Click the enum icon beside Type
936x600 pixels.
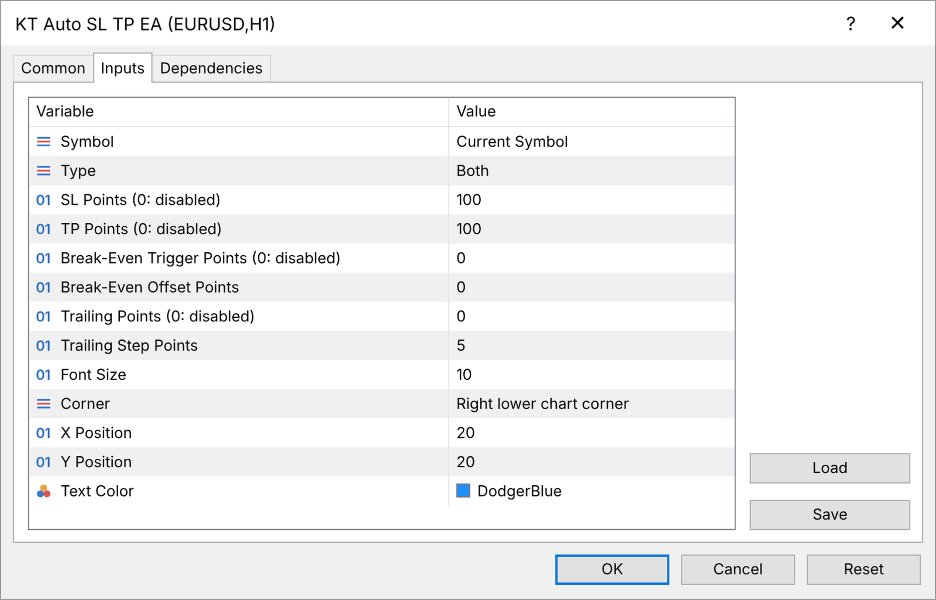pos(44,171)
